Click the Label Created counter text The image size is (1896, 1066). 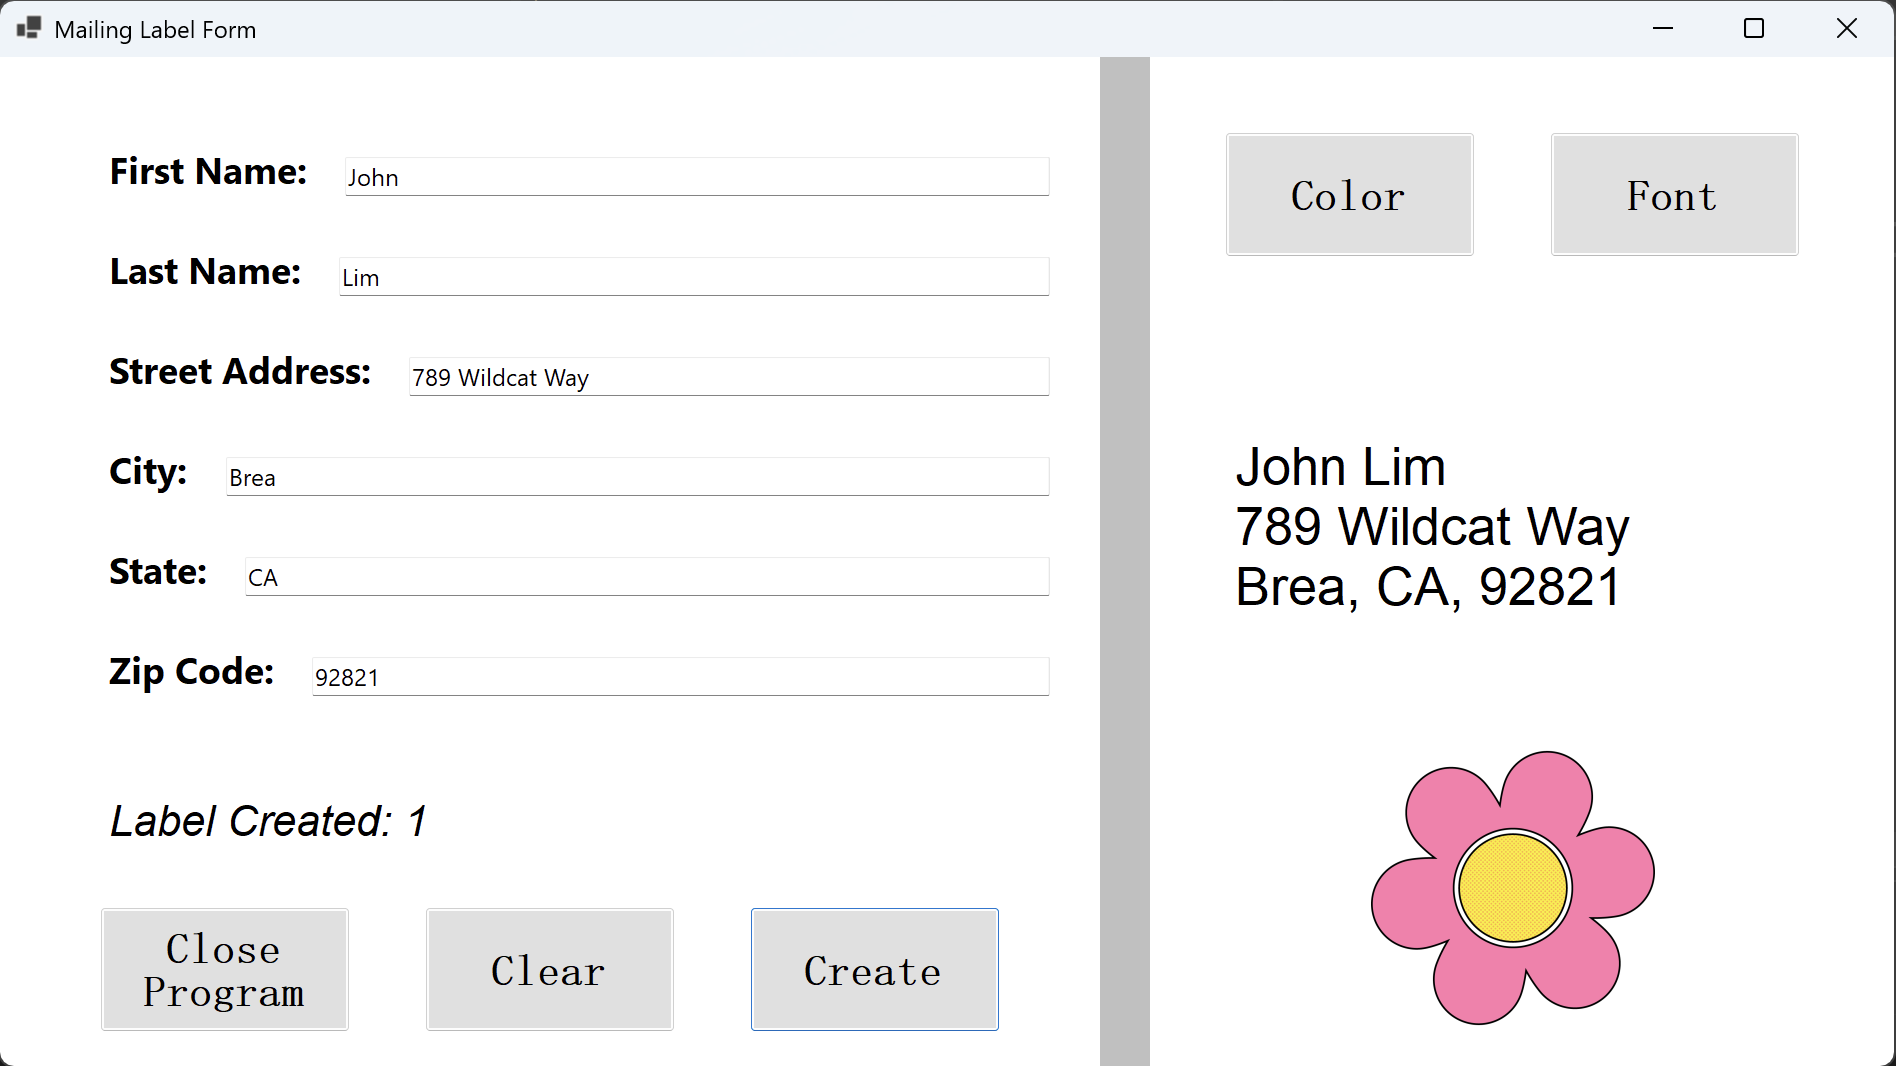pyautogui.click(x=268, y=821)
